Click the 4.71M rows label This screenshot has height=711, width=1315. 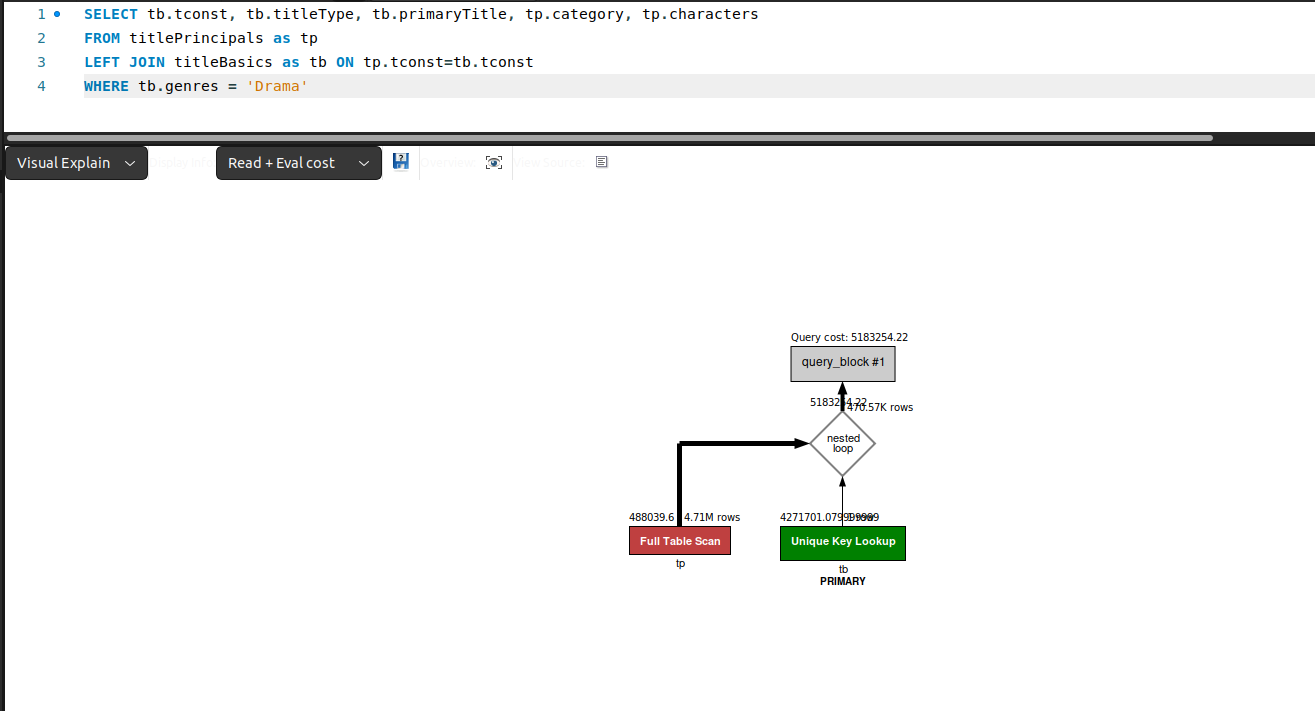[712, 517]
